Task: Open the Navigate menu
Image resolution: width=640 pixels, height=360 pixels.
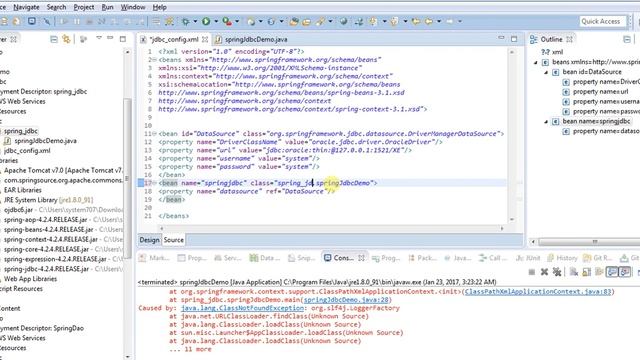Action: (26, 7)
